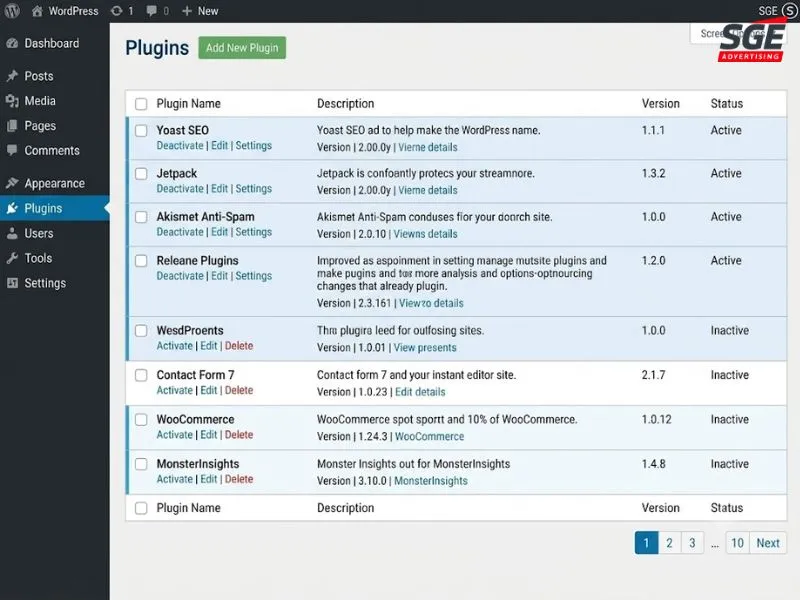This screenshot has height=600, width=800.
Task: Go to the Posts menu
Action: [55, 76]
